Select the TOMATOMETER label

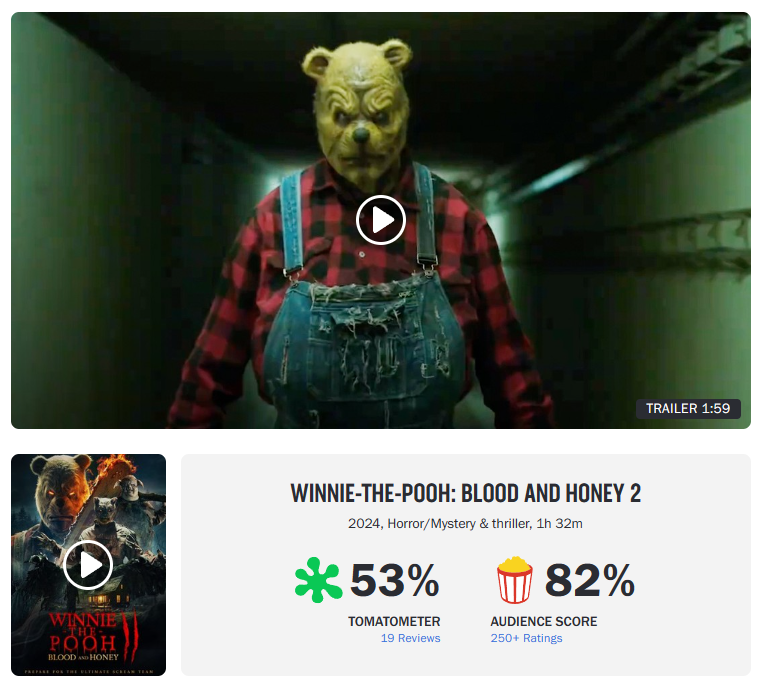pyautogui.click(x=394, y=621)
